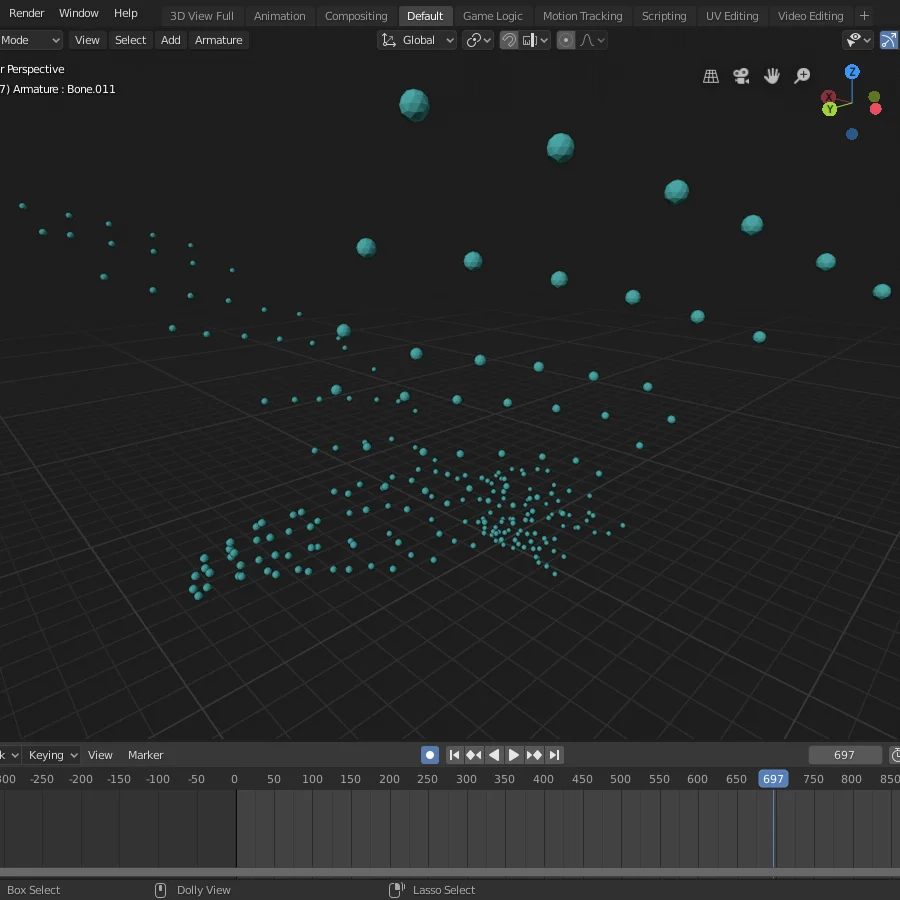Click the Blender logo icon top right
This screenshot has height=900, width=900.
click(890, 40)
